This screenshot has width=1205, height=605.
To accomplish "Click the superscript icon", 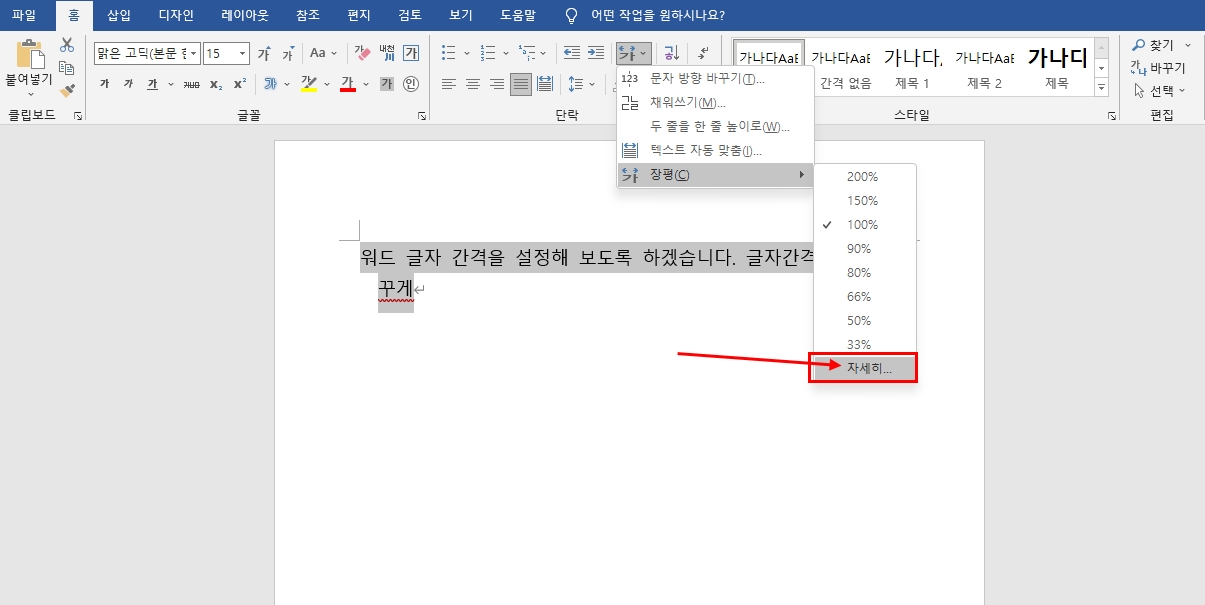I will (240, 84).
